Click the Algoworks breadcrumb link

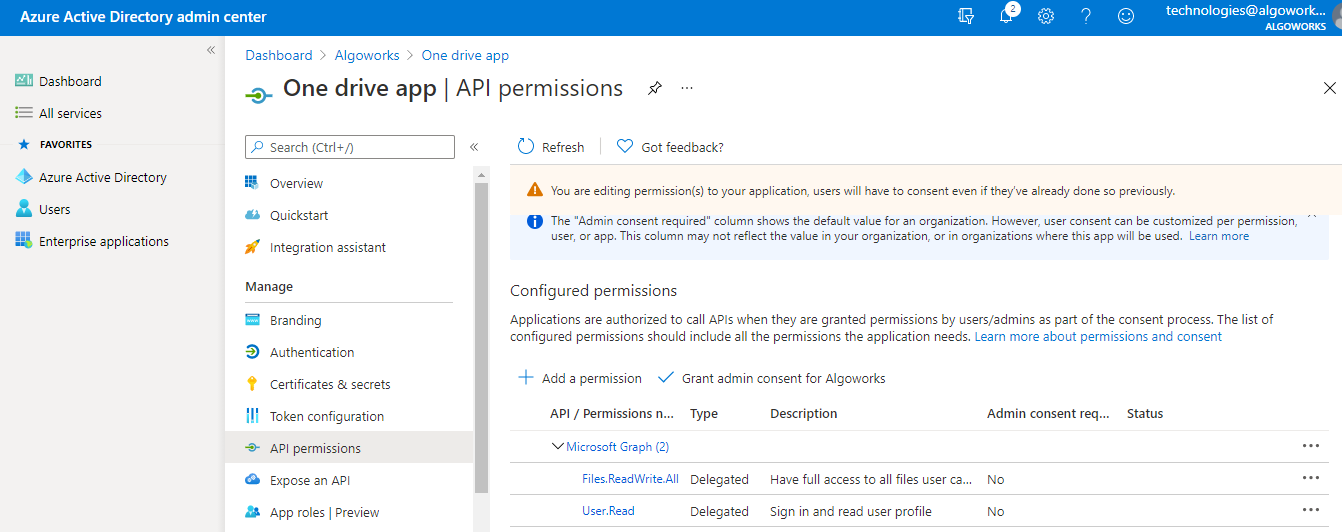pos(367,55)
